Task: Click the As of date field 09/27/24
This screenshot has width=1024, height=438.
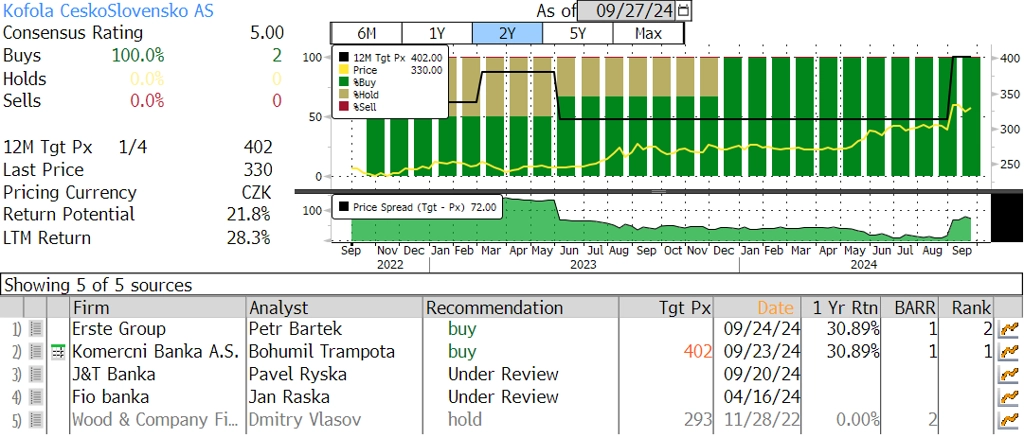Action: [628, 10]
